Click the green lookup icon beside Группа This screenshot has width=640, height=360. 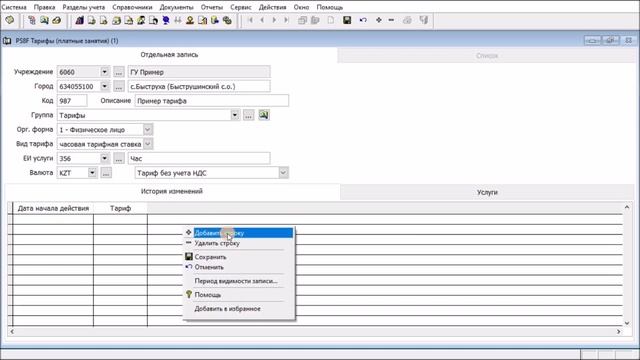[x=264, y=115]
